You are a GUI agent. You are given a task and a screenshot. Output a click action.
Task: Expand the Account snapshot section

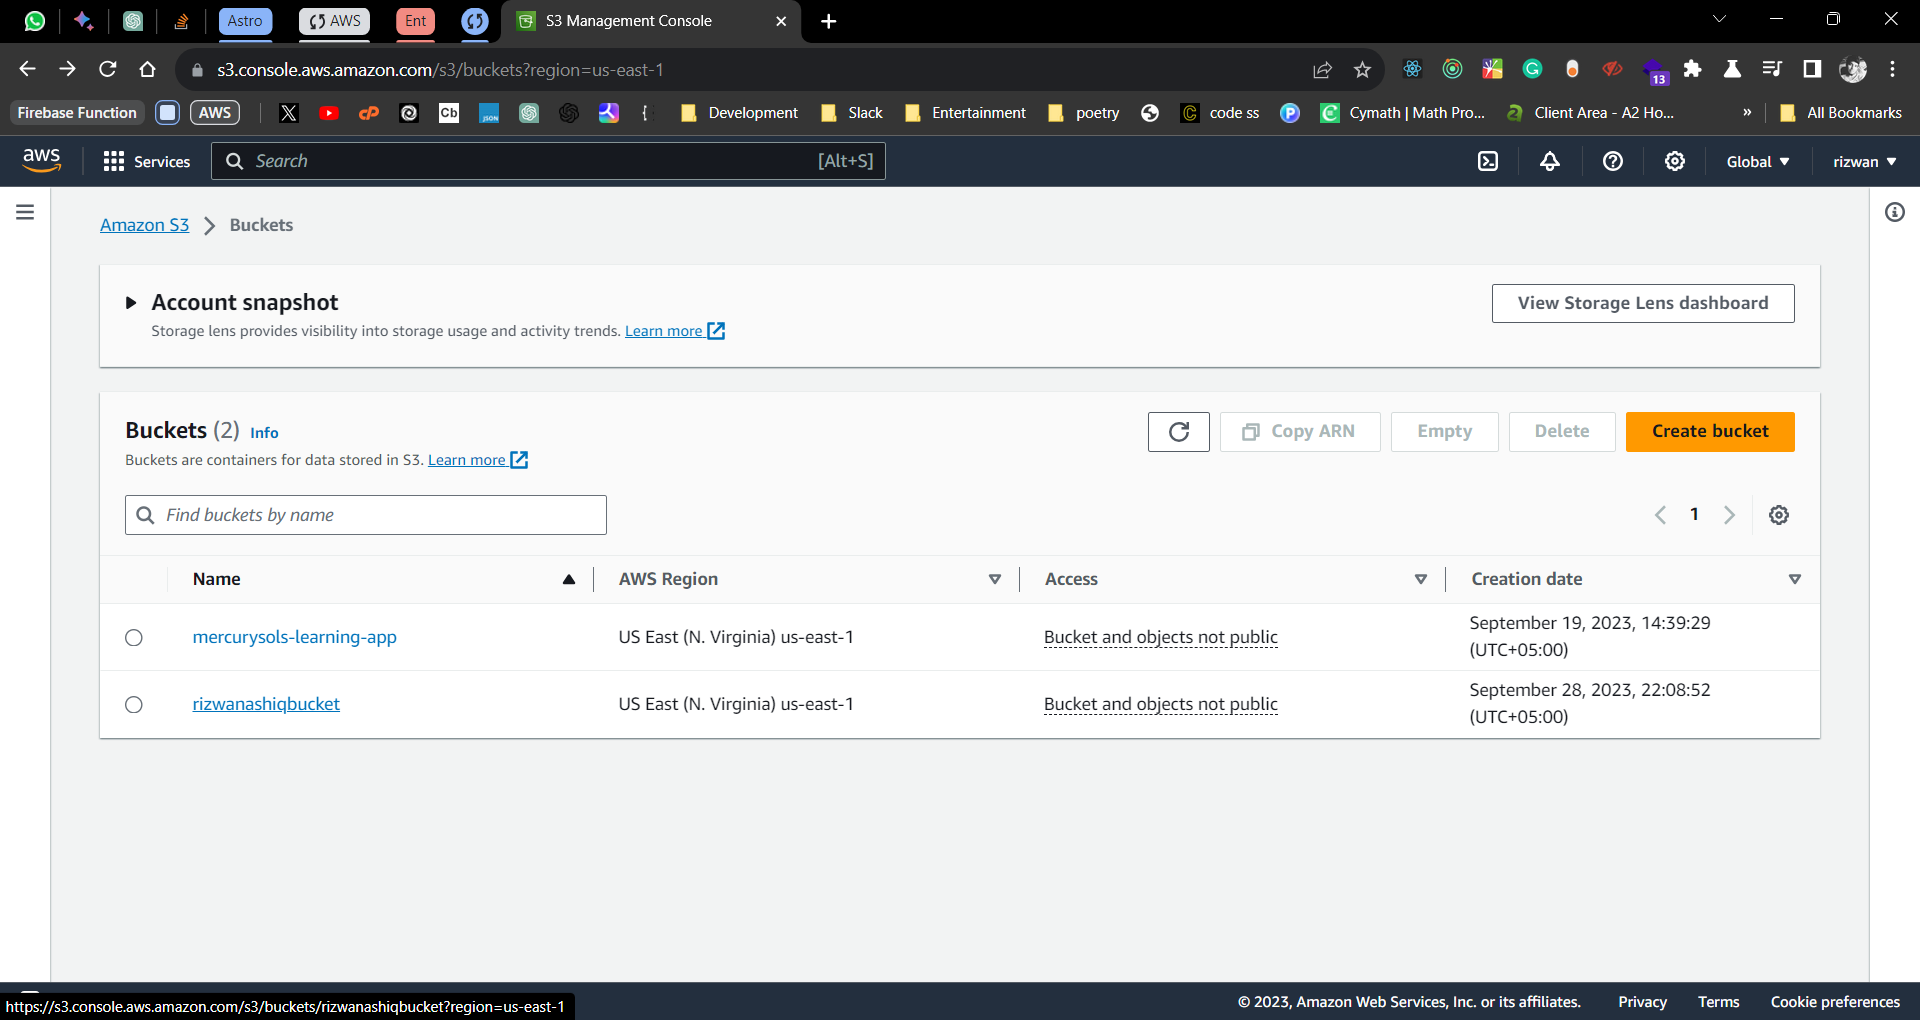click(131, 303)
